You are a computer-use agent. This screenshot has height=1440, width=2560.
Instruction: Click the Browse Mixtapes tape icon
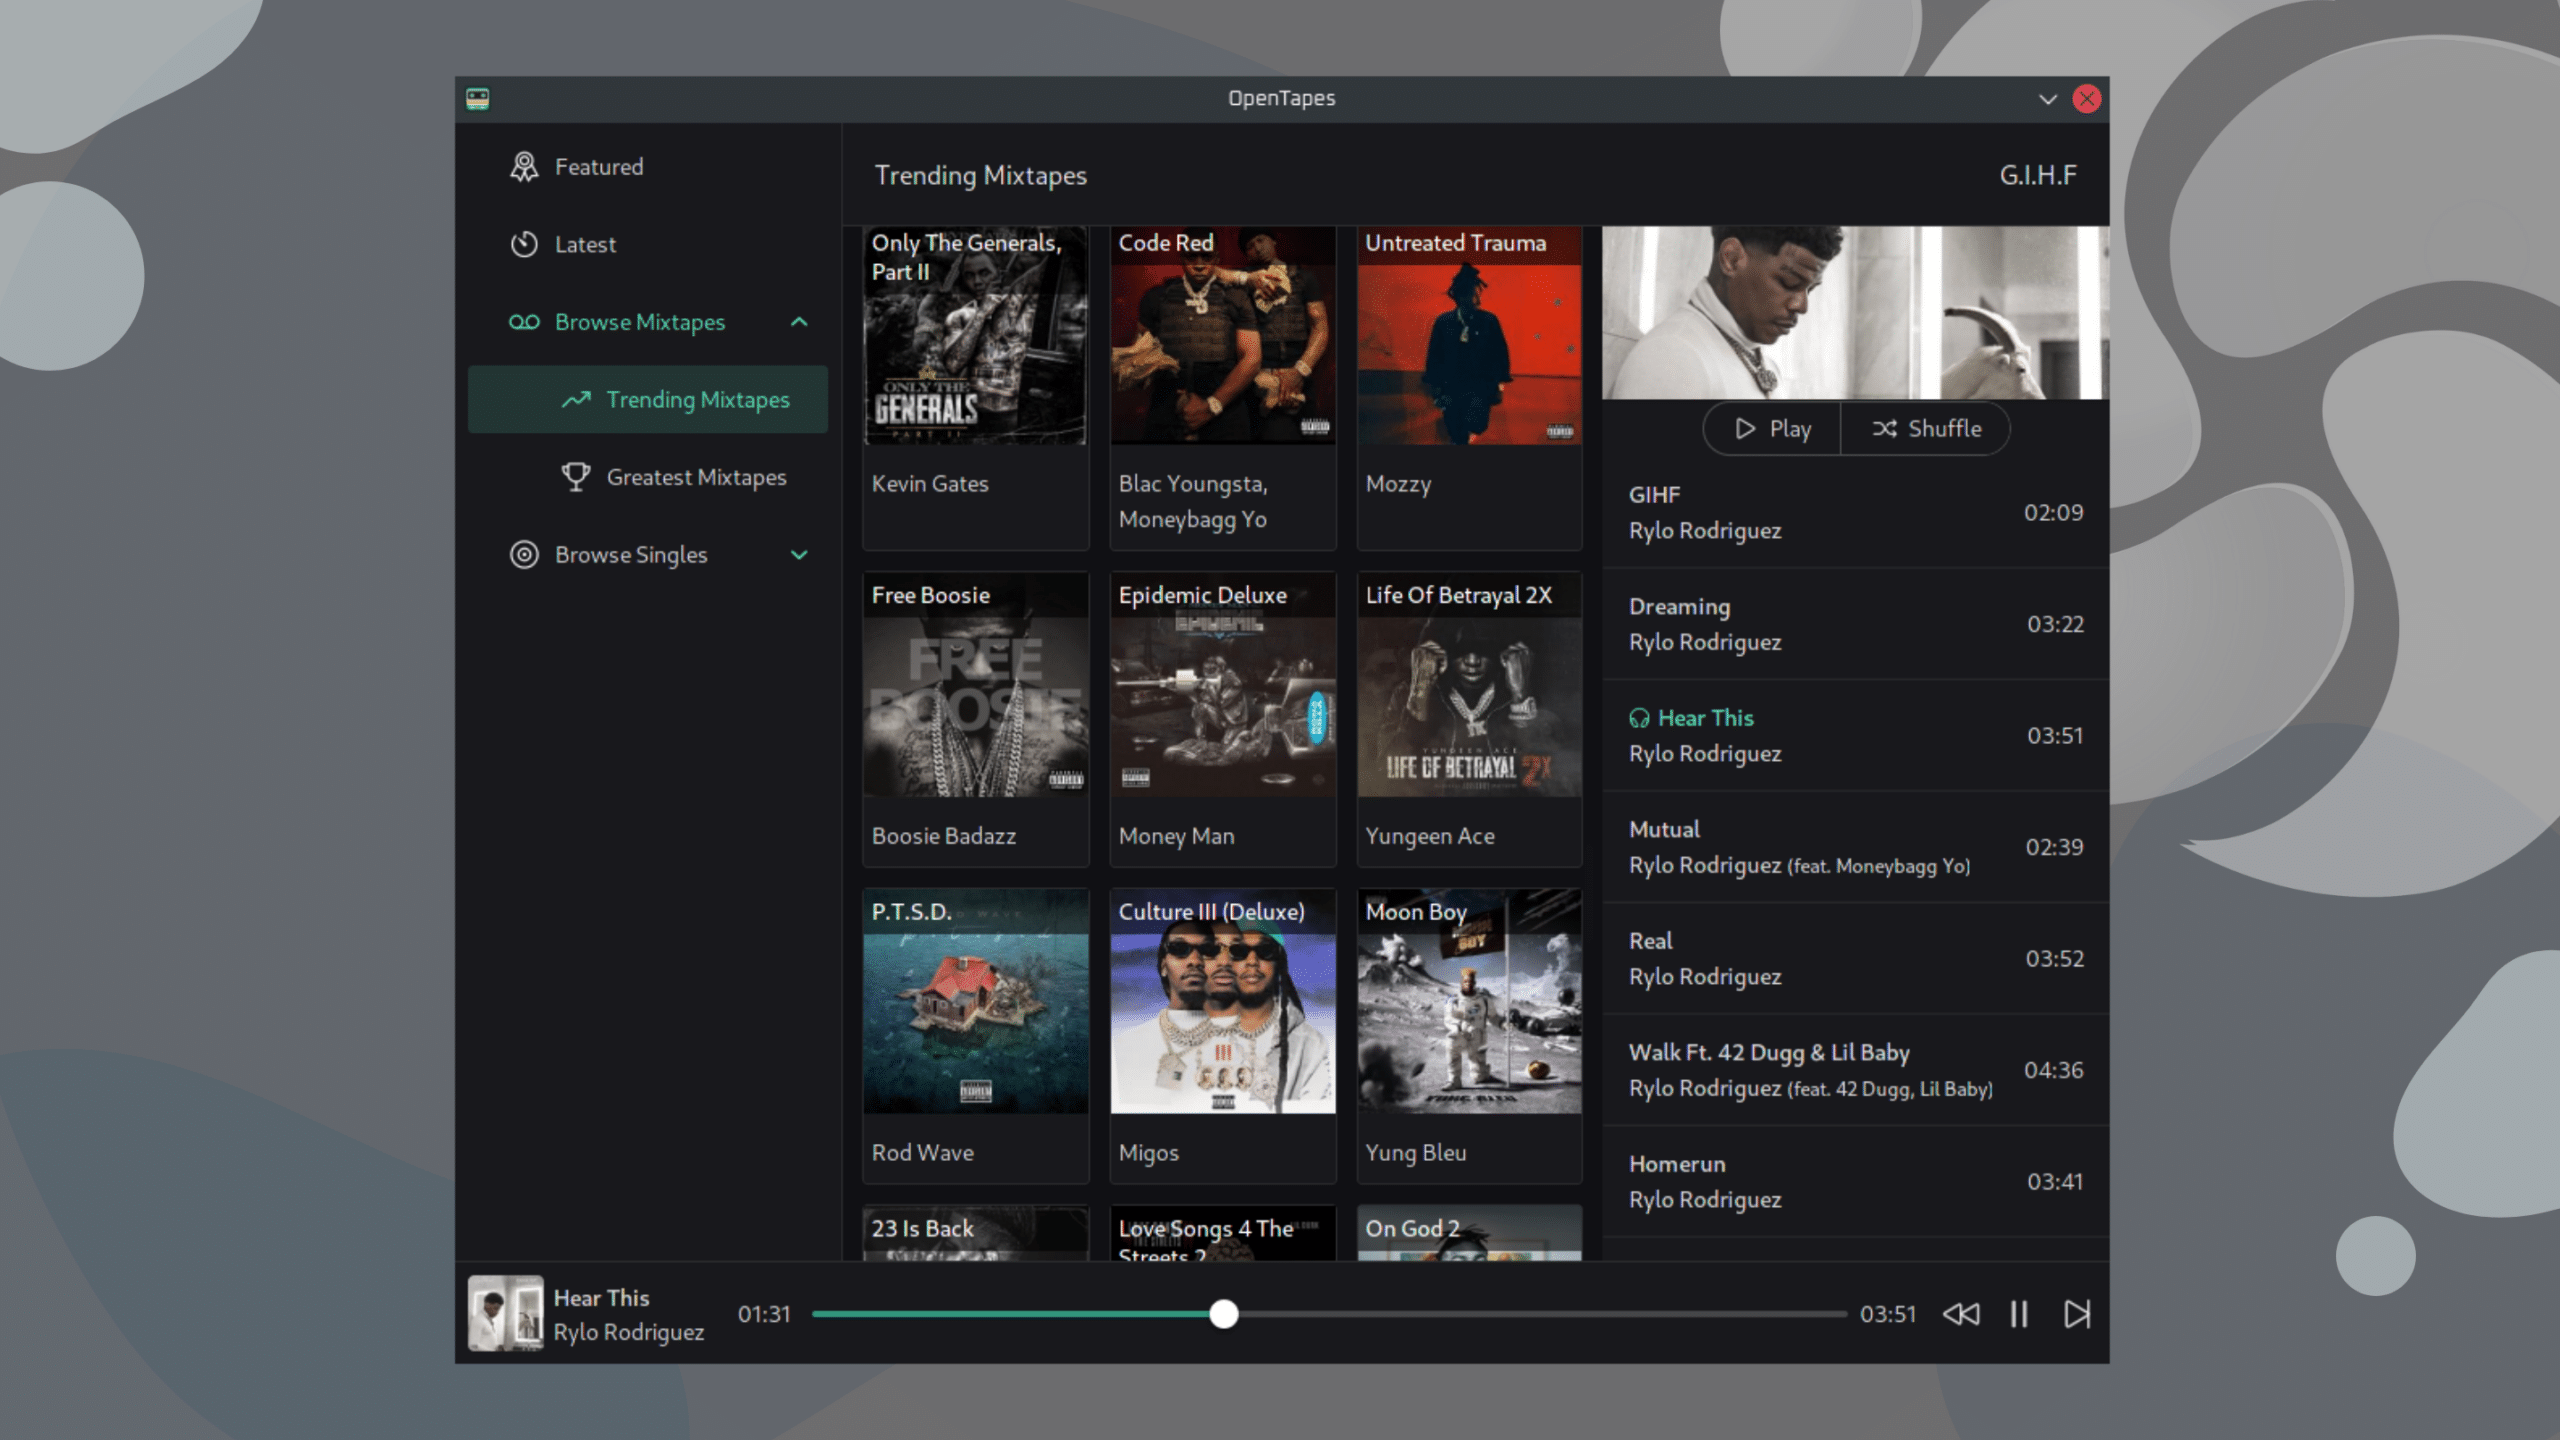524,322
